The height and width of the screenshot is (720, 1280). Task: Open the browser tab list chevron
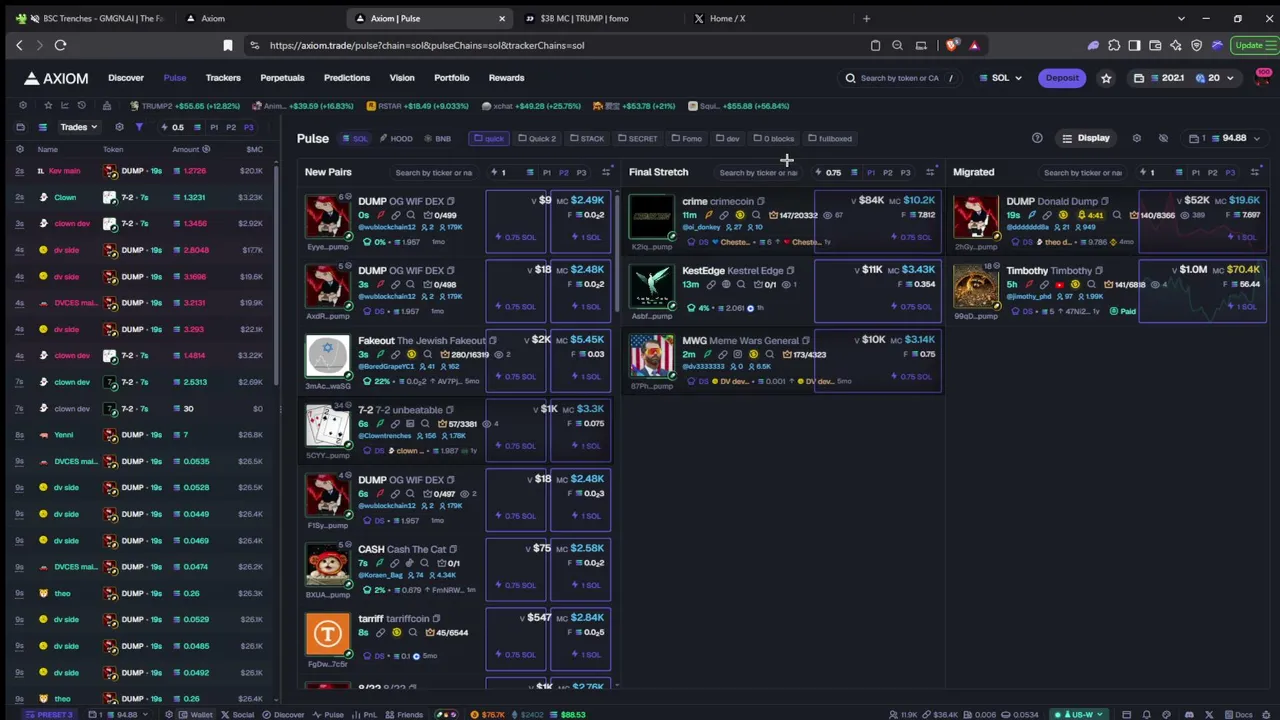coord(1181,18)
